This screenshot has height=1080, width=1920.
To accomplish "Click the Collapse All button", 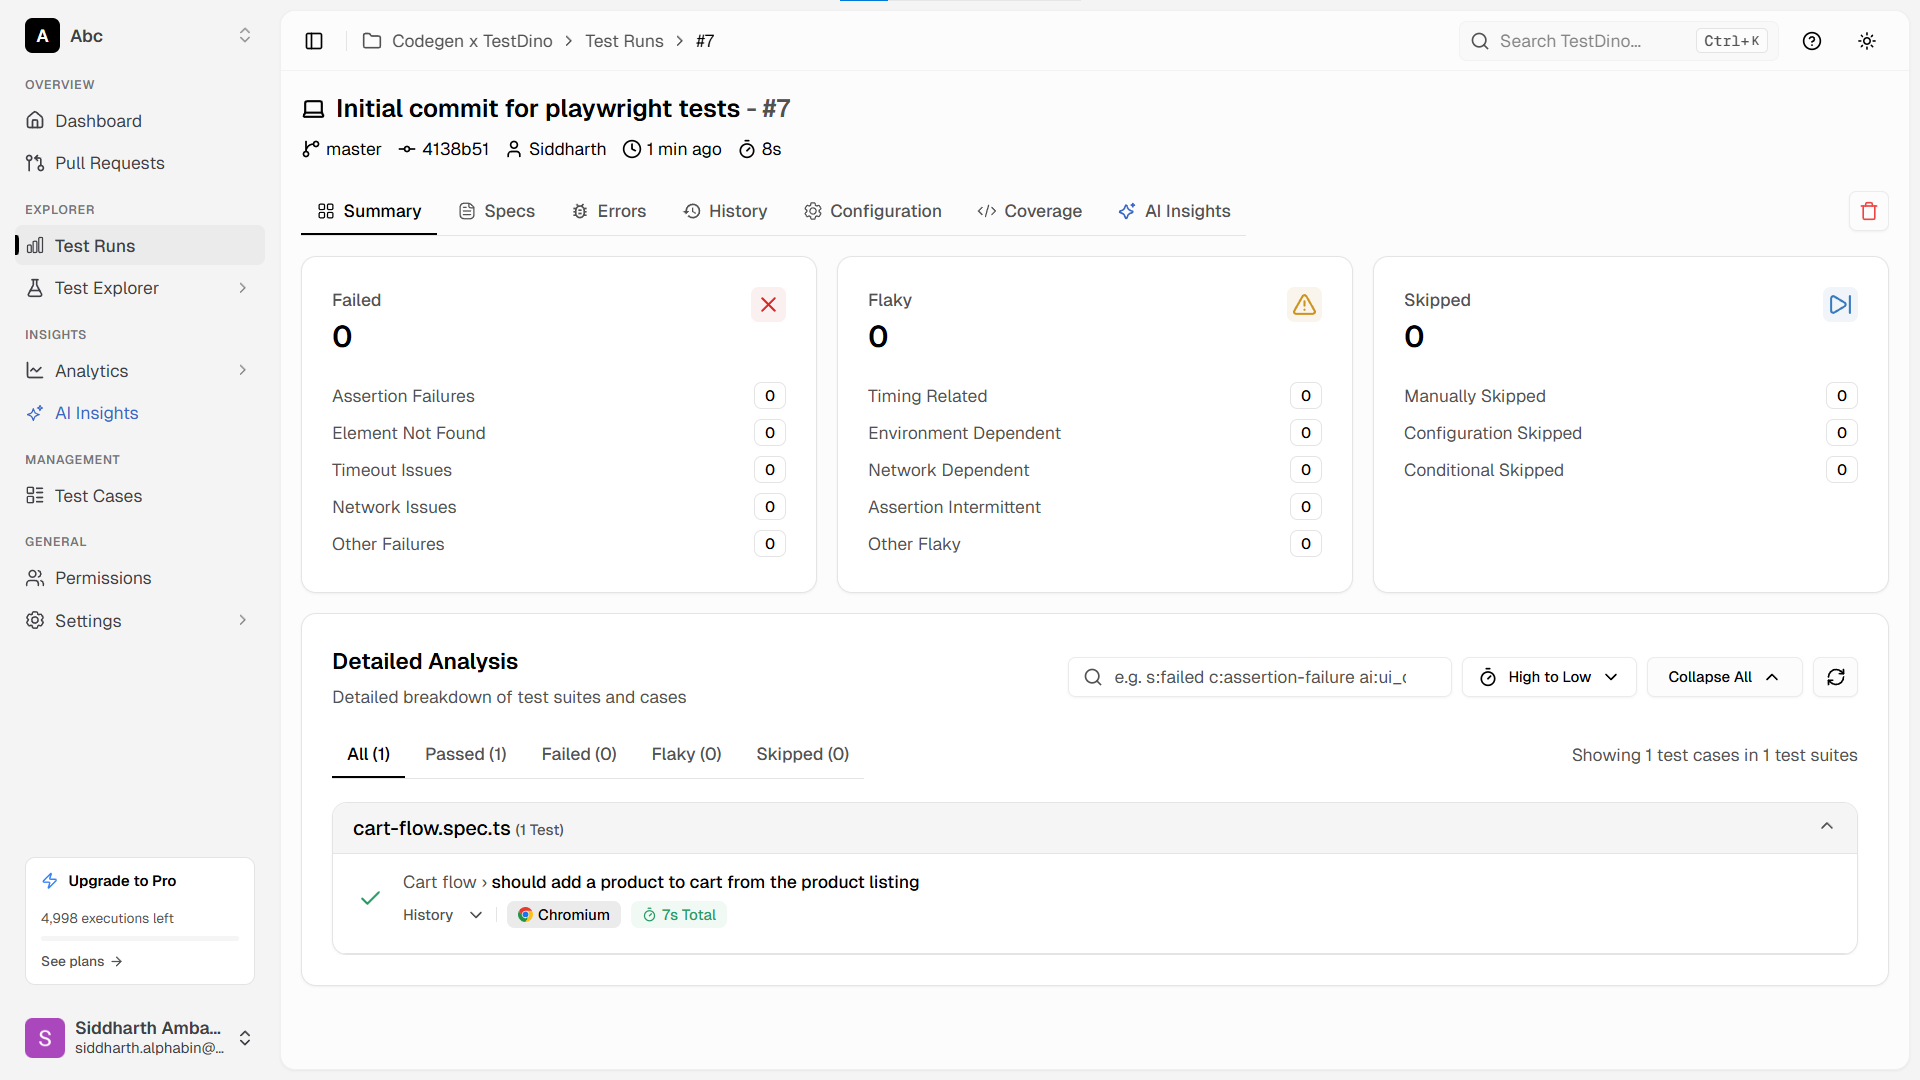I will pos(1723,677).
